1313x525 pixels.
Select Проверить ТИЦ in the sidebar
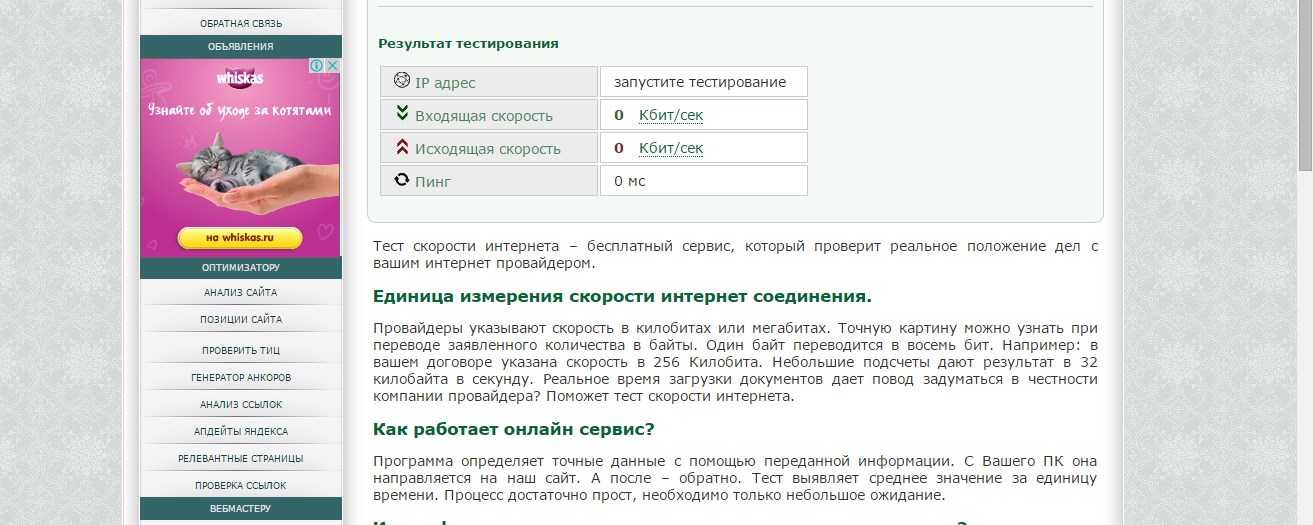click(240, 350)
